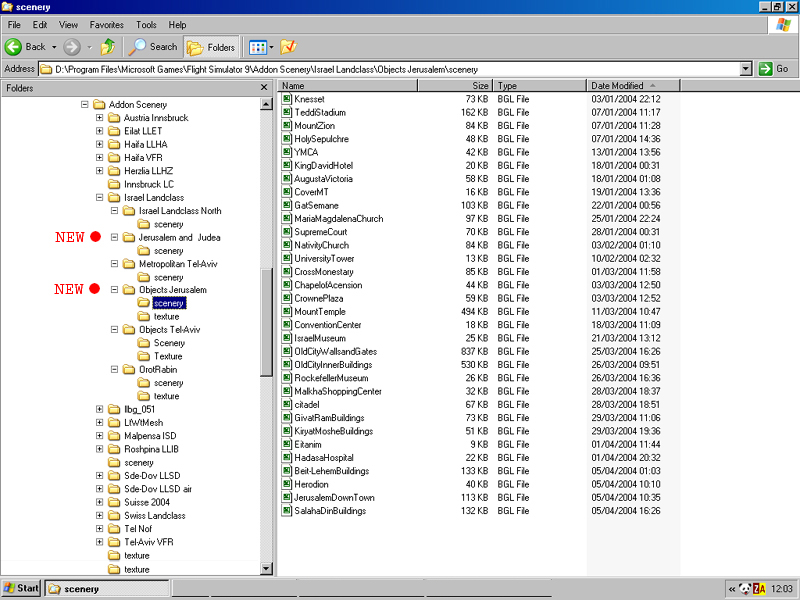Toggle the Folders pane button

click(x=211, y=47)
